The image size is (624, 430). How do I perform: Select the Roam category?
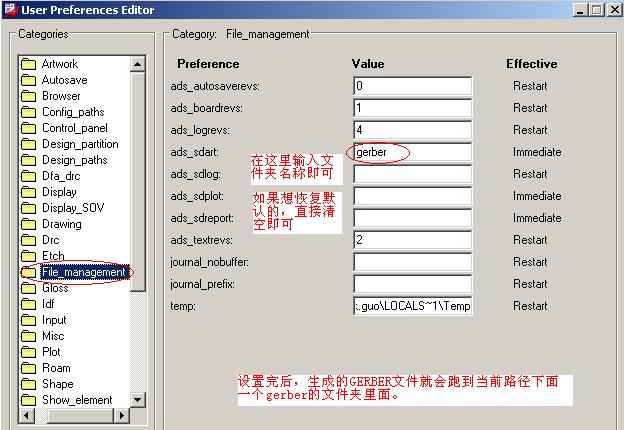(56, 368)
